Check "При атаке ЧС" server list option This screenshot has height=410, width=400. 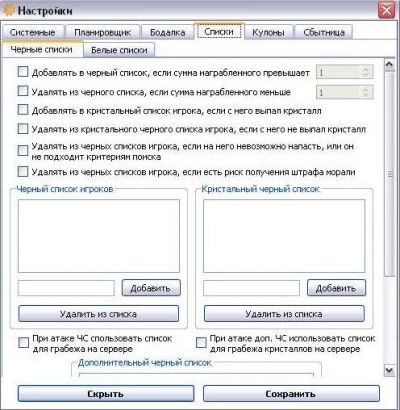(x=23, y=343)
